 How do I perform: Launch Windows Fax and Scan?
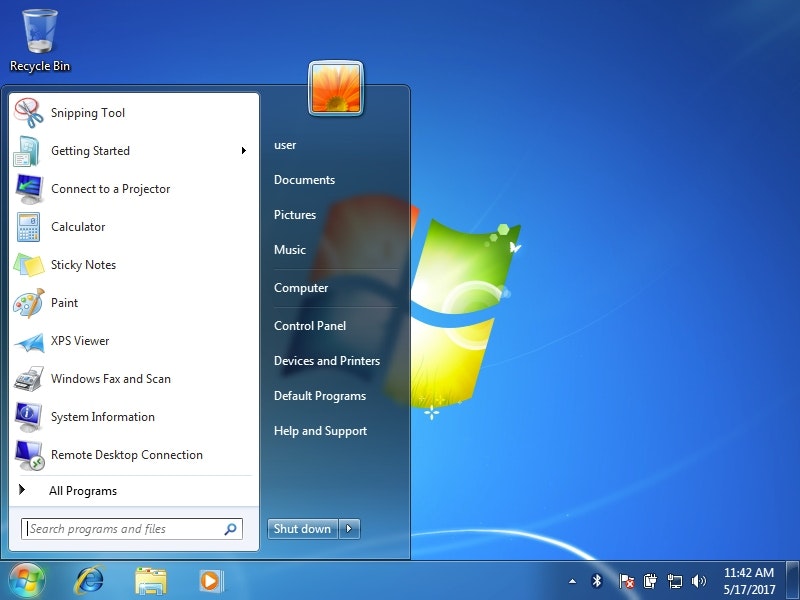111,379
